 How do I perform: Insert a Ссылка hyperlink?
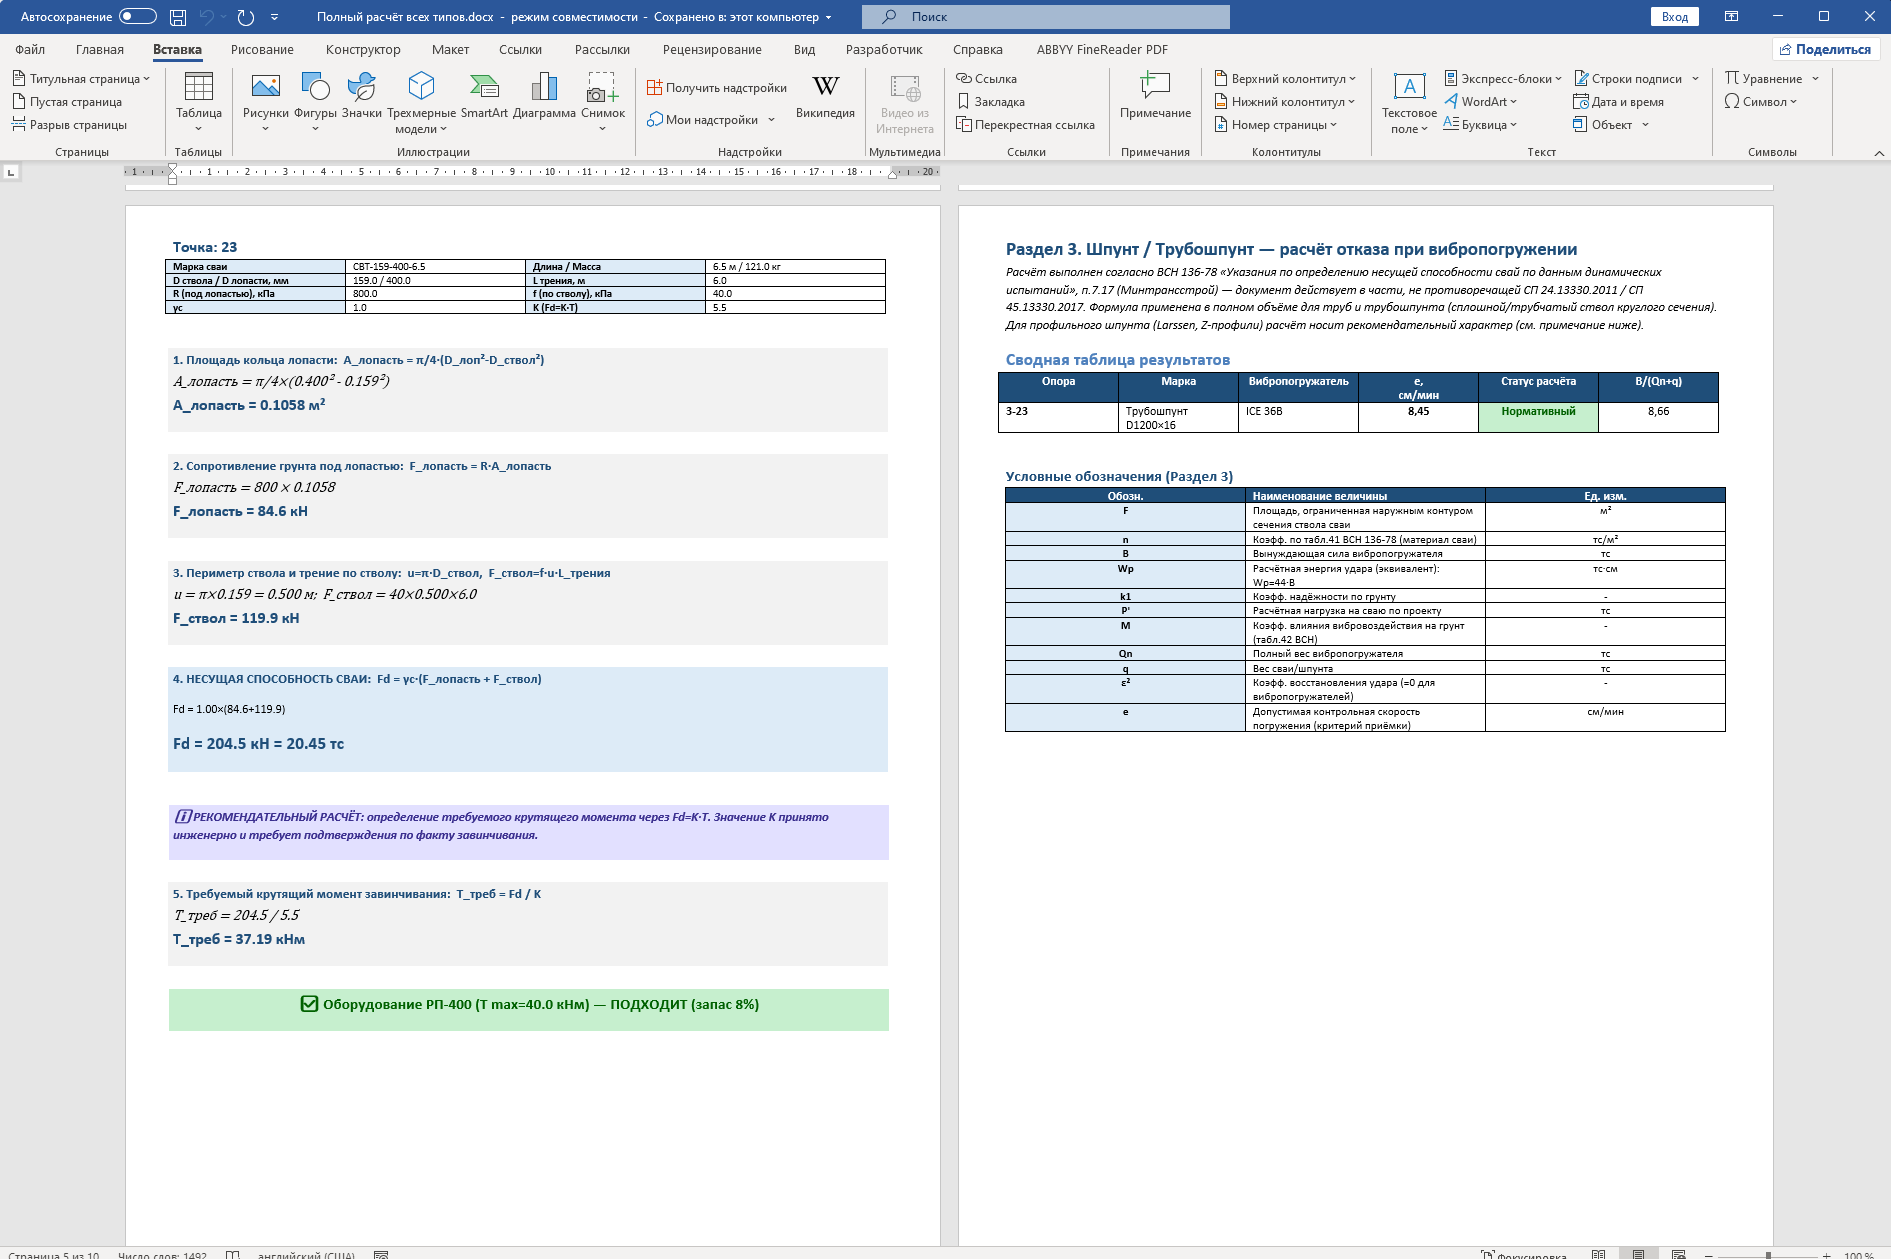987,78
